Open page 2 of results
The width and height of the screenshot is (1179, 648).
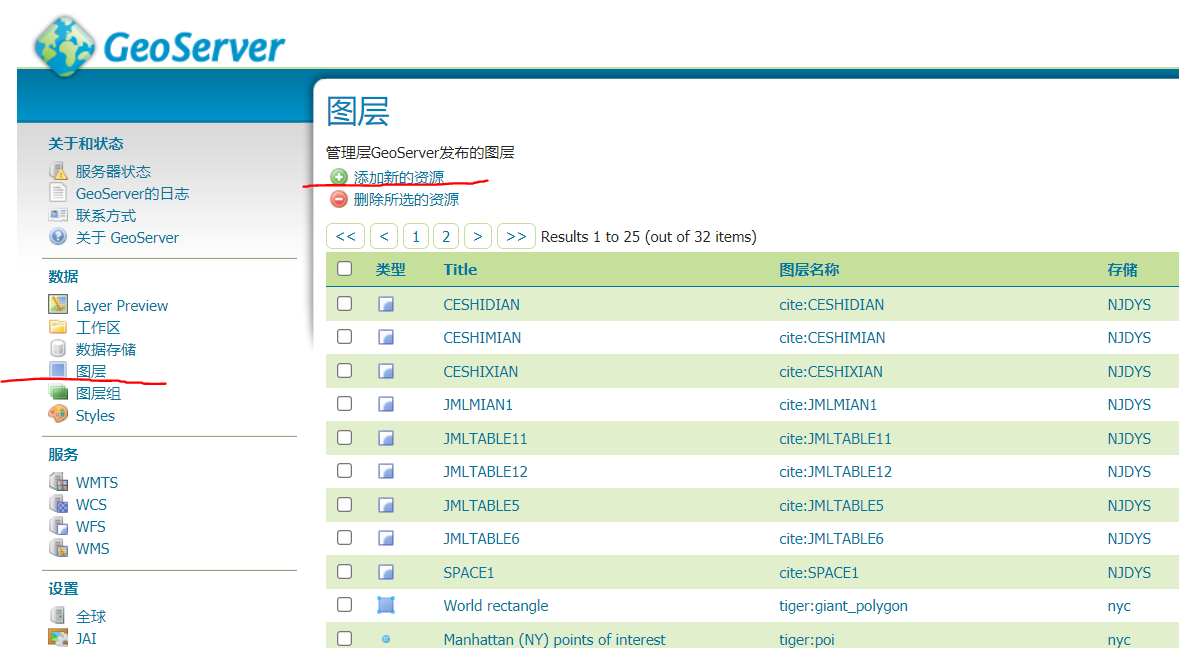point(446,236)
